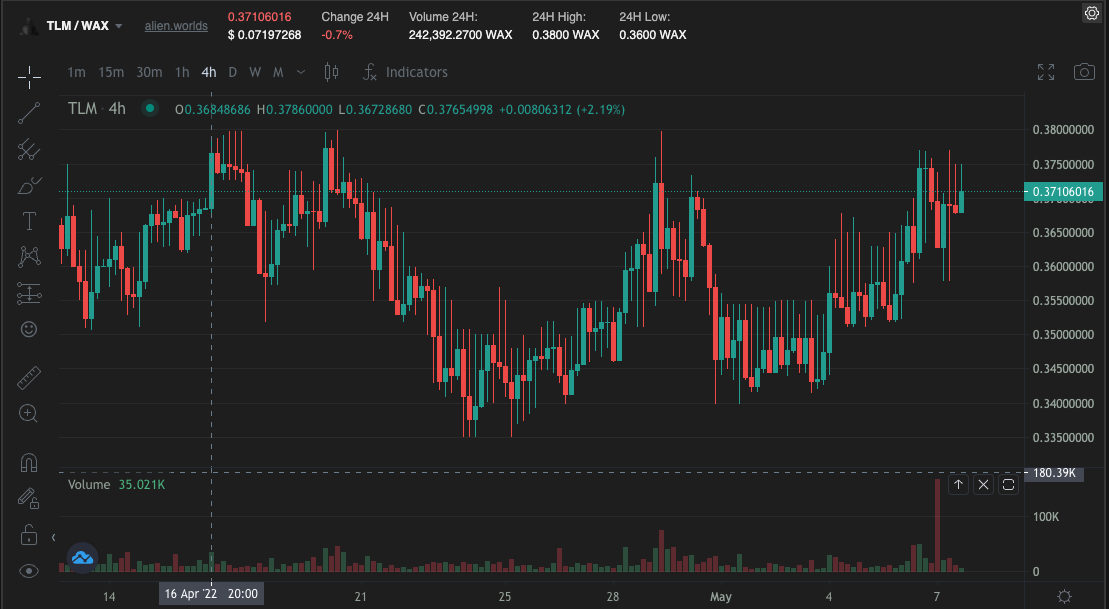Click current price label 0.37106016 on axis

click(1062, 192)
